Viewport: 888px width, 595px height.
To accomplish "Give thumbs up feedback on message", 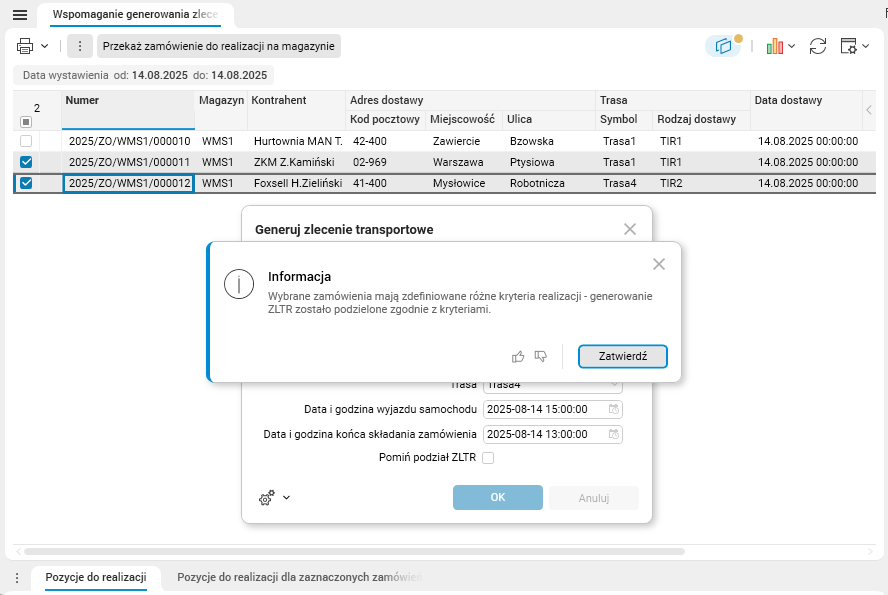I will click(x=518, y=357).
